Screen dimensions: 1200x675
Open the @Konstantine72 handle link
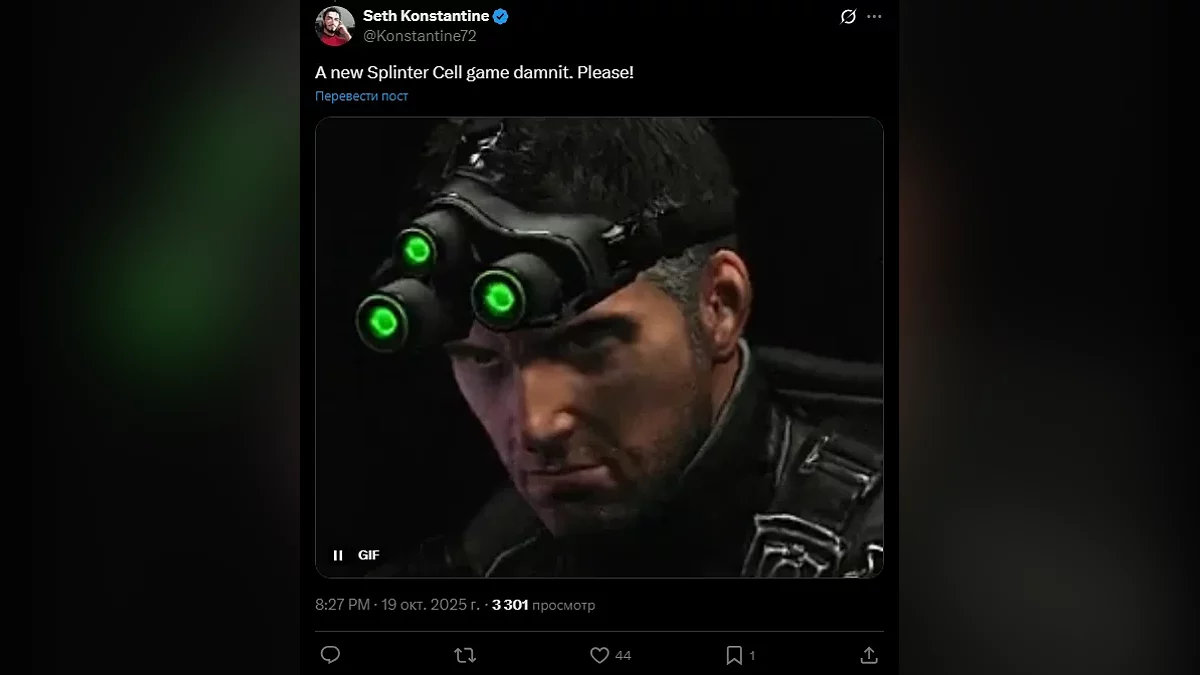pyautogui.click(x=419, y=36)
